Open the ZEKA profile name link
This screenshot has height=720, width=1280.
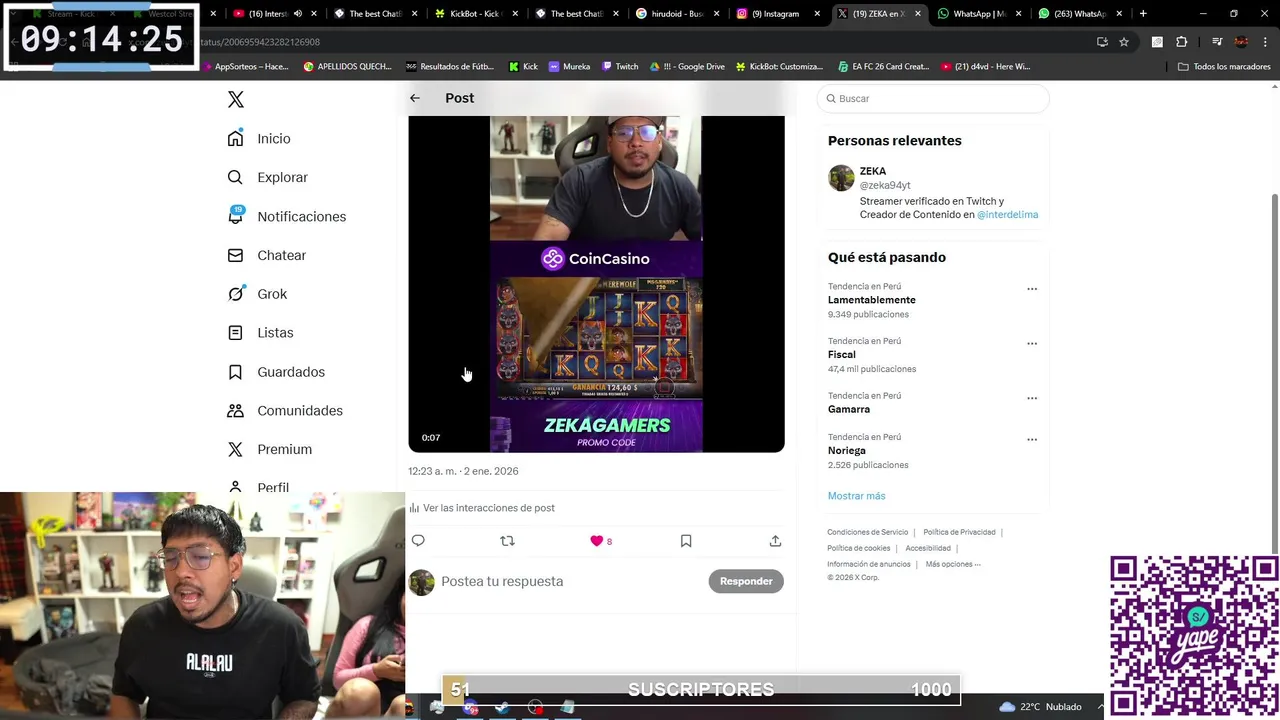(x=873, y=171)
